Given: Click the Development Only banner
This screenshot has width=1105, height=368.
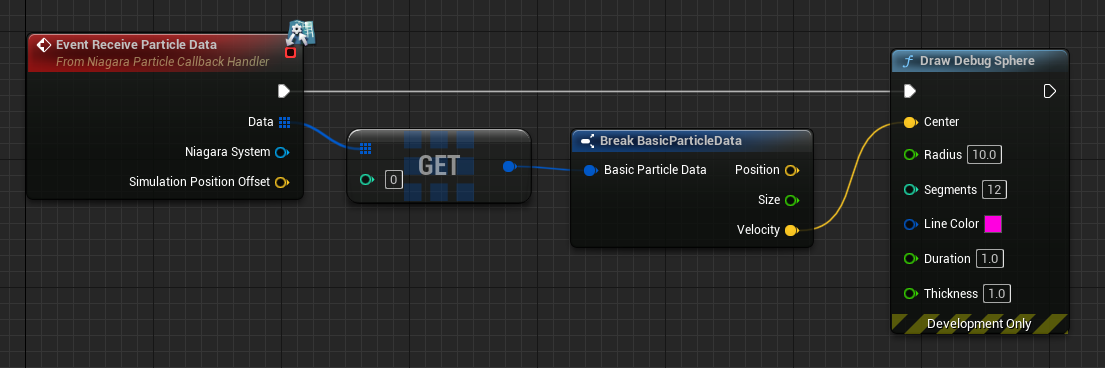Looking at the screenshot, I should coord(980,324).
